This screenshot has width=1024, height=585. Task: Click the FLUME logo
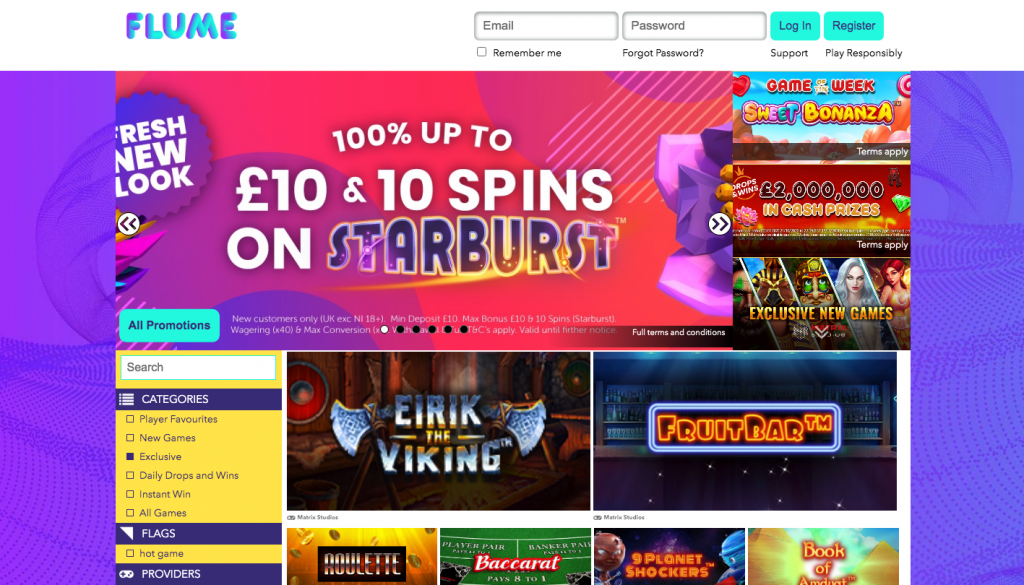tap(181, 26)
